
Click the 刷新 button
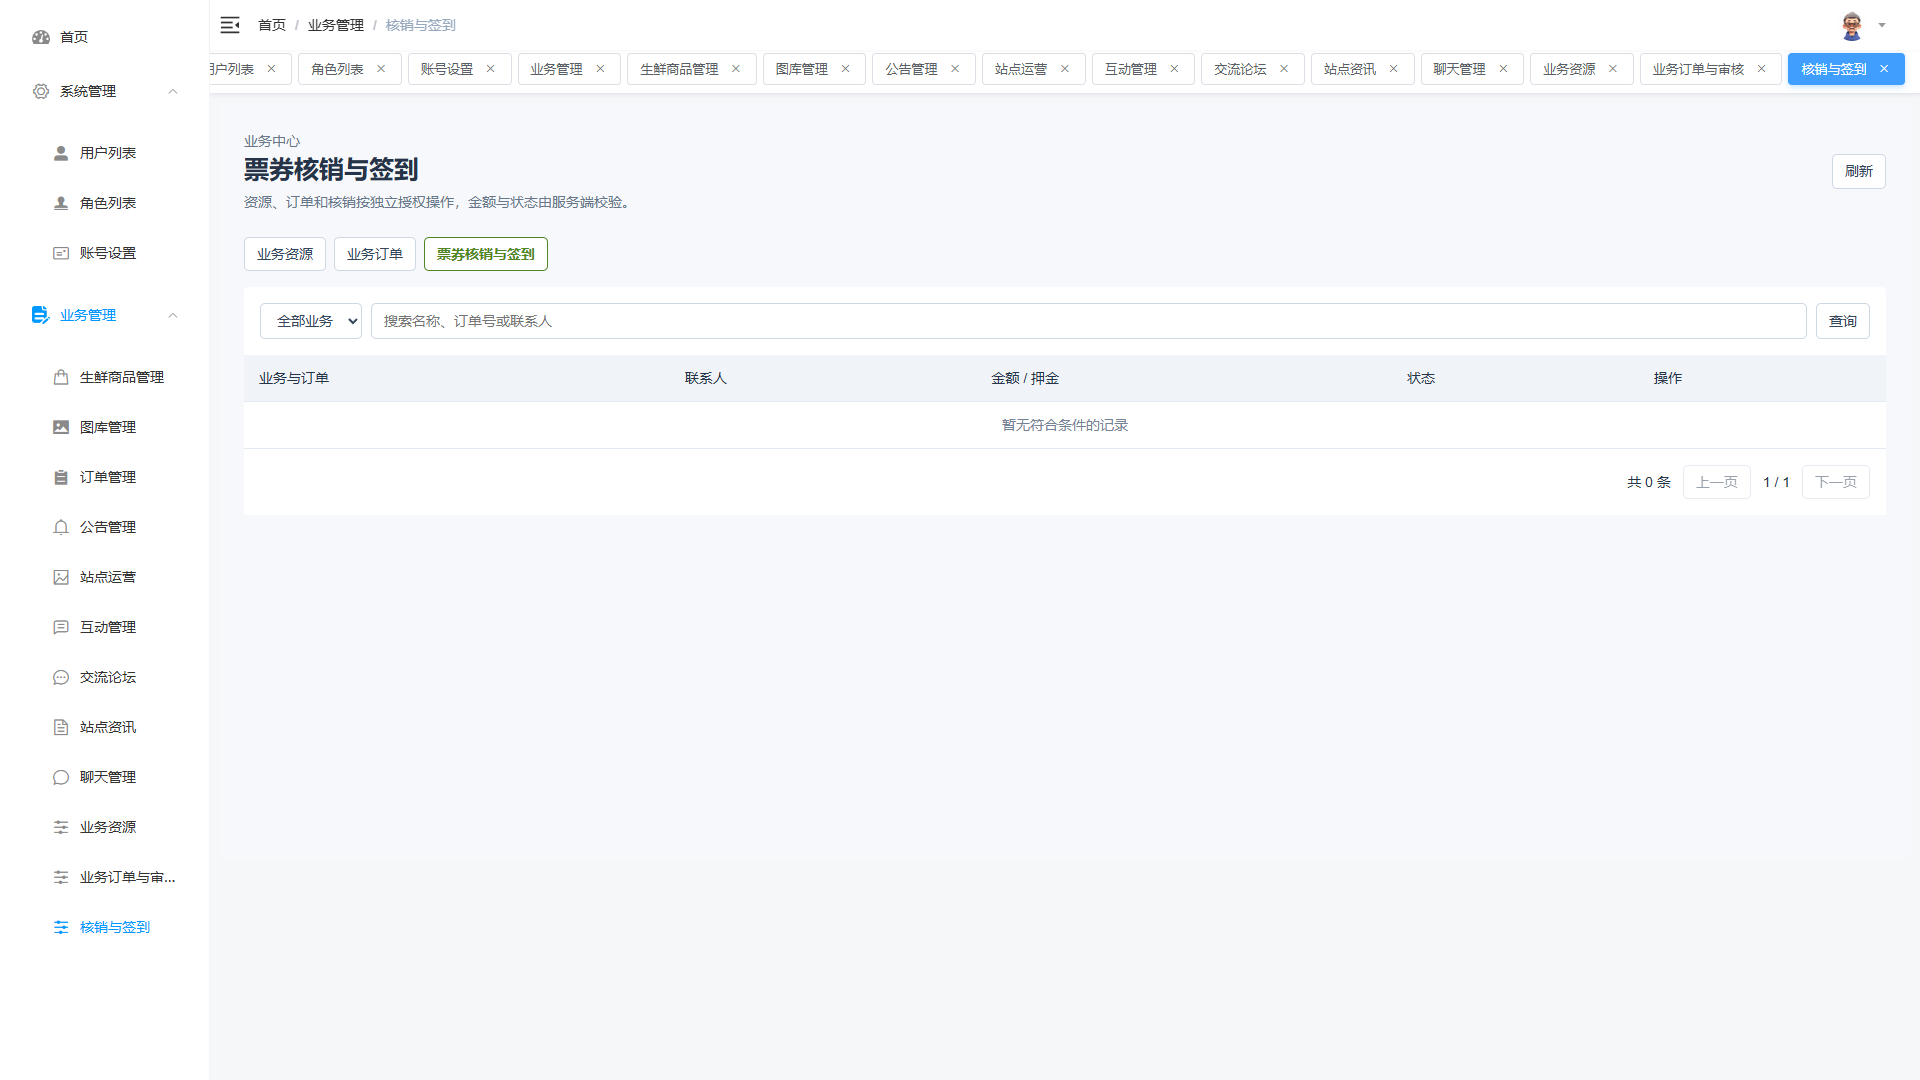pos(1859,171)
